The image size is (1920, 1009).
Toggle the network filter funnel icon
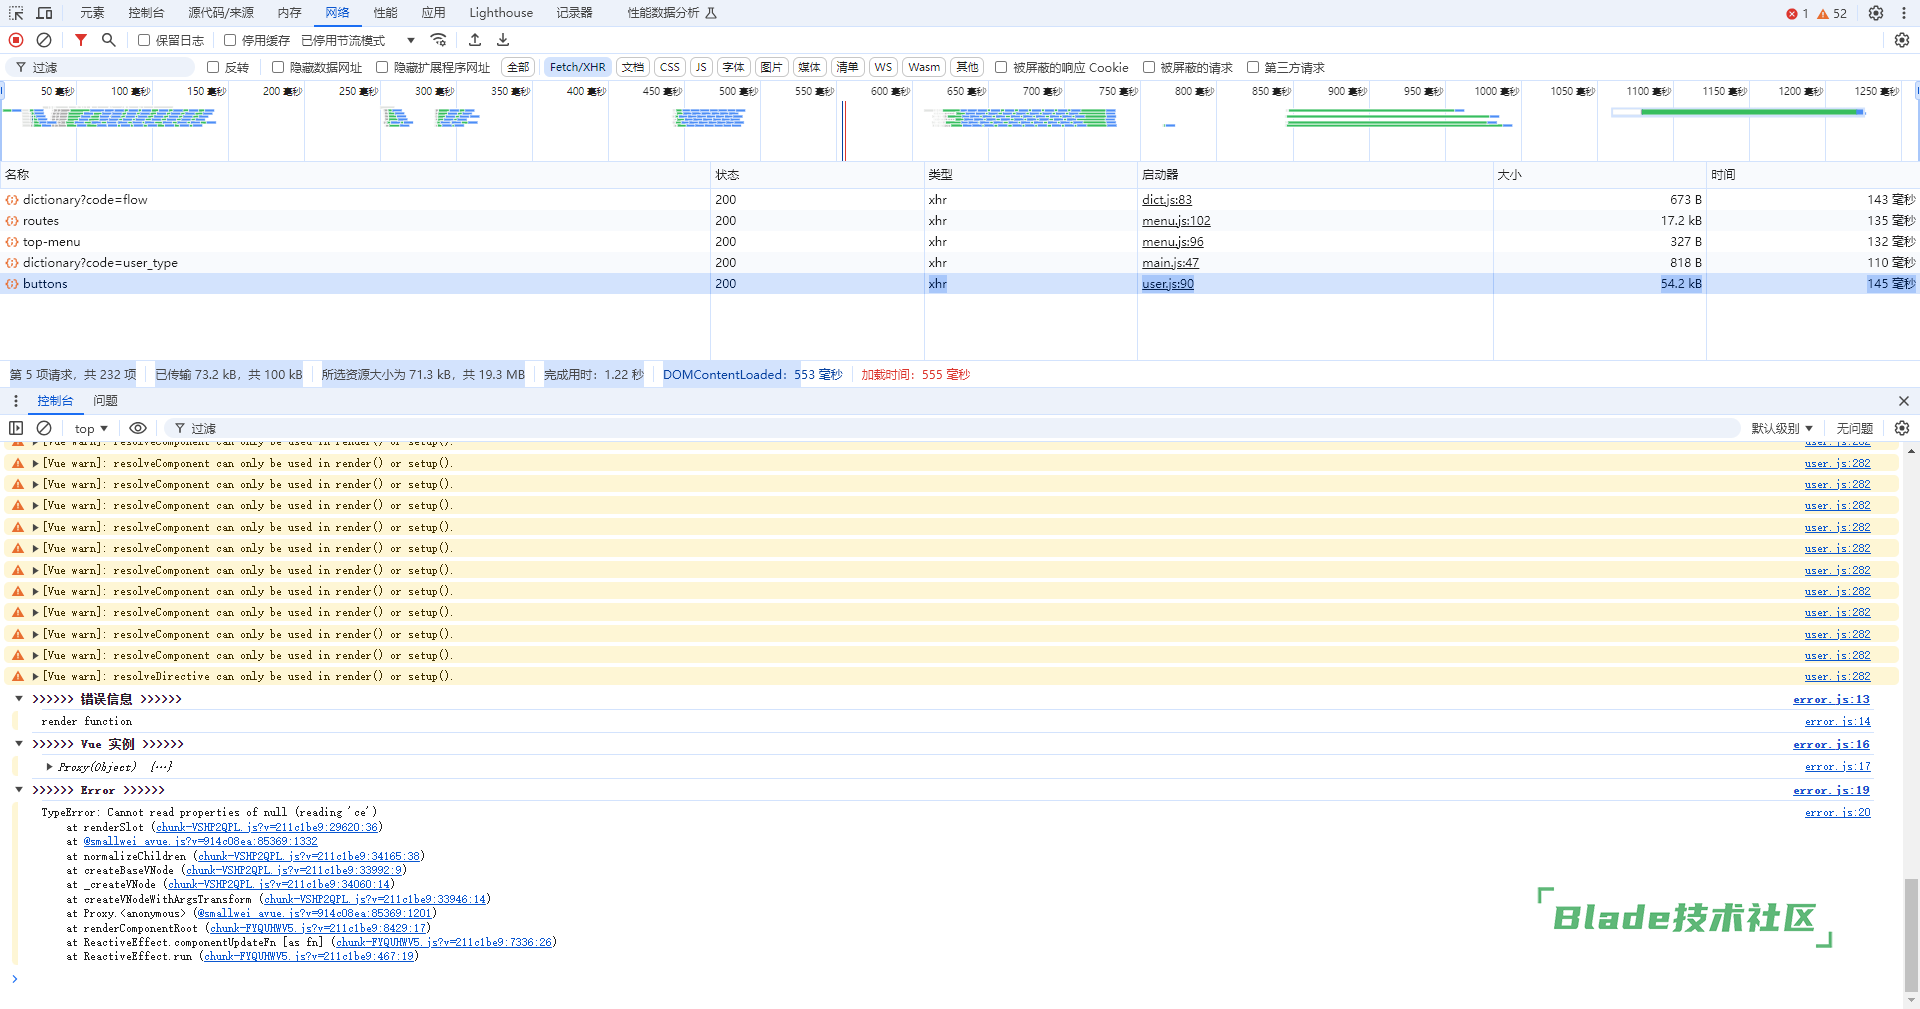[x=81, y=40]
